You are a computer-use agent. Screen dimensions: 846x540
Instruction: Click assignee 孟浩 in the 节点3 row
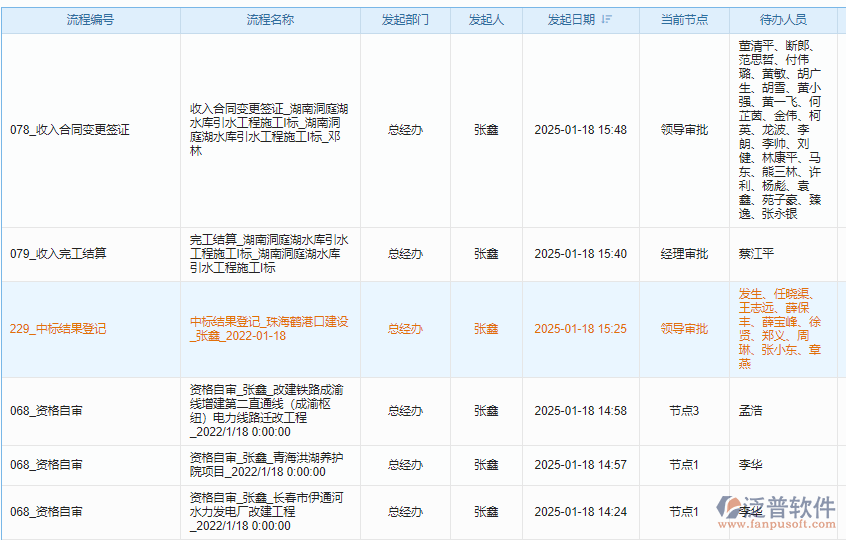[x=750, y=410]
